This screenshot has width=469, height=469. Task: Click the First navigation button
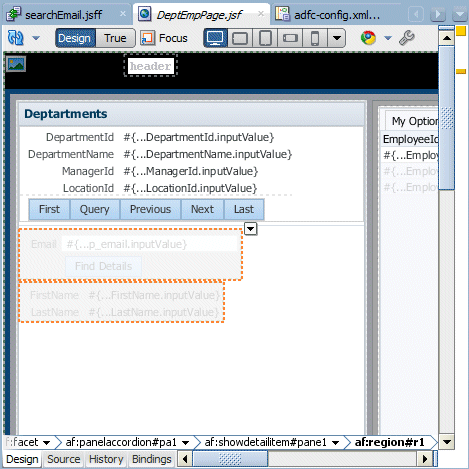[x=49, y=209]
